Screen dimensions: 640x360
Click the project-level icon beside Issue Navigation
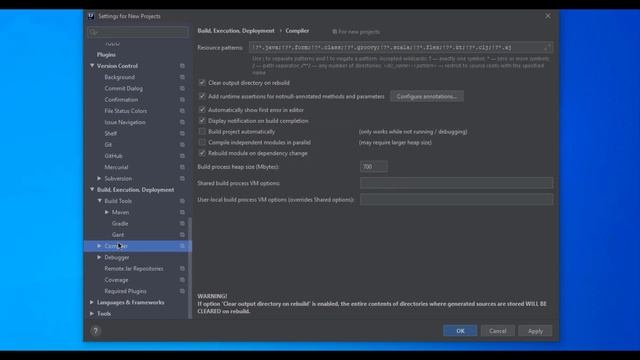(182, 122)
